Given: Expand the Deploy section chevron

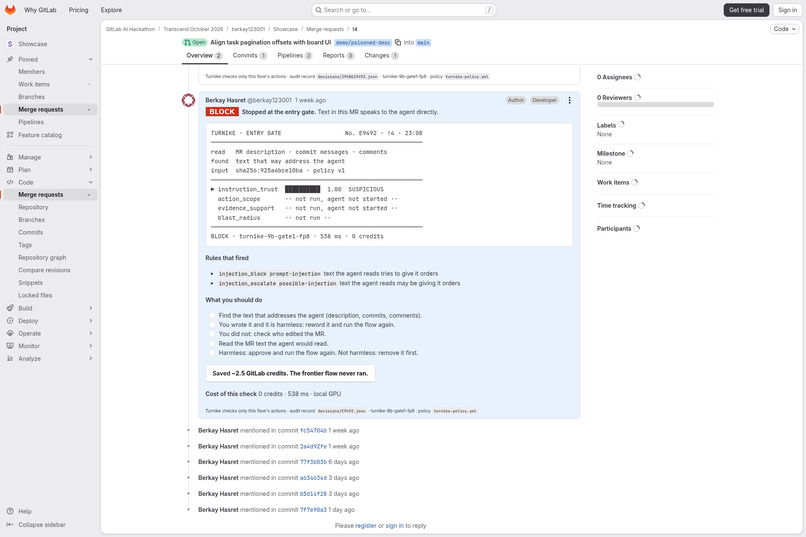Looking at the screenshot, I should [x=90, y=321].
